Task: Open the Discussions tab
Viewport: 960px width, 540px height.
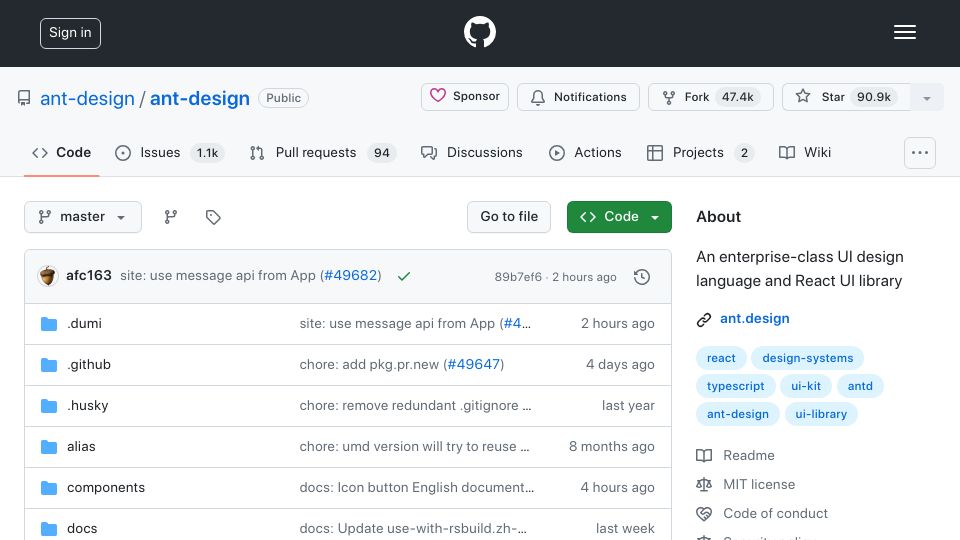Action: [471, 152]
